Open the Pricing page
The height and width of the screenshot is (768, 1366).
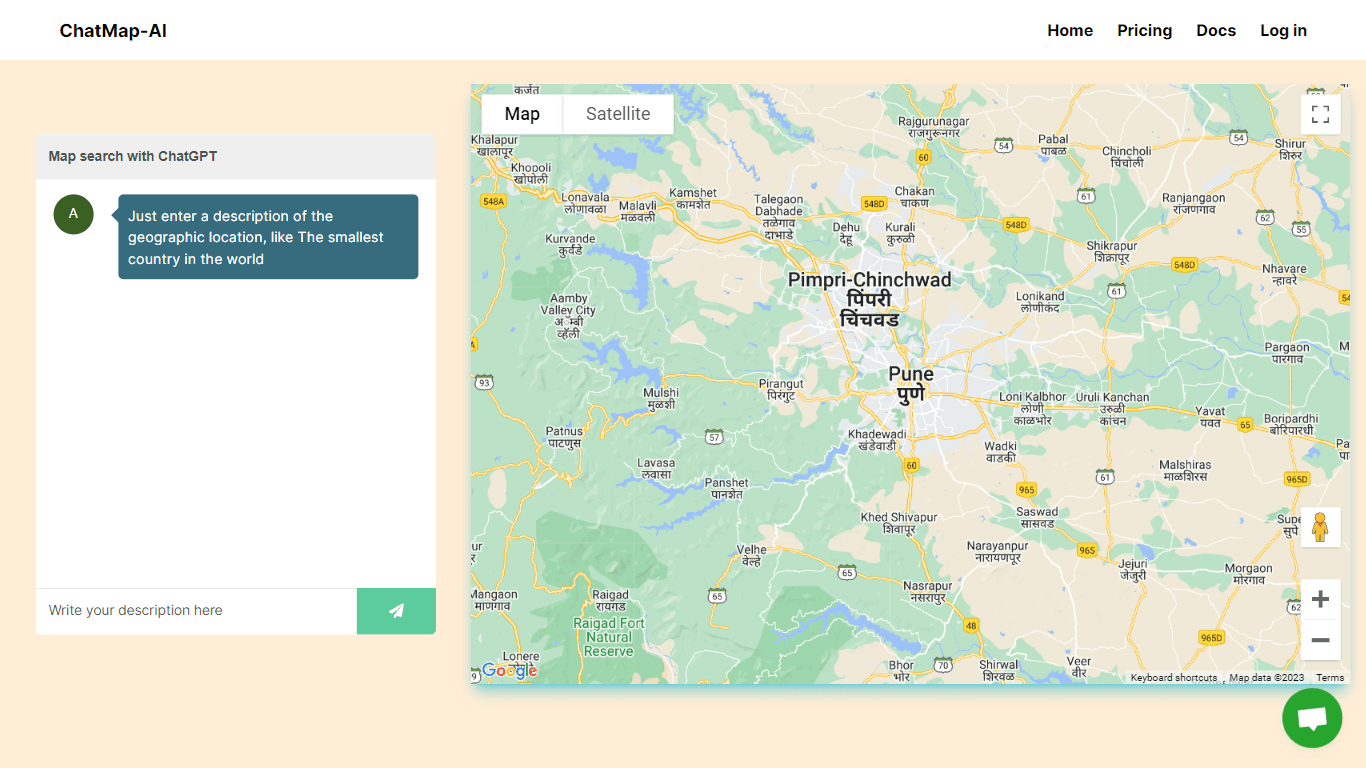[1144, 30]
